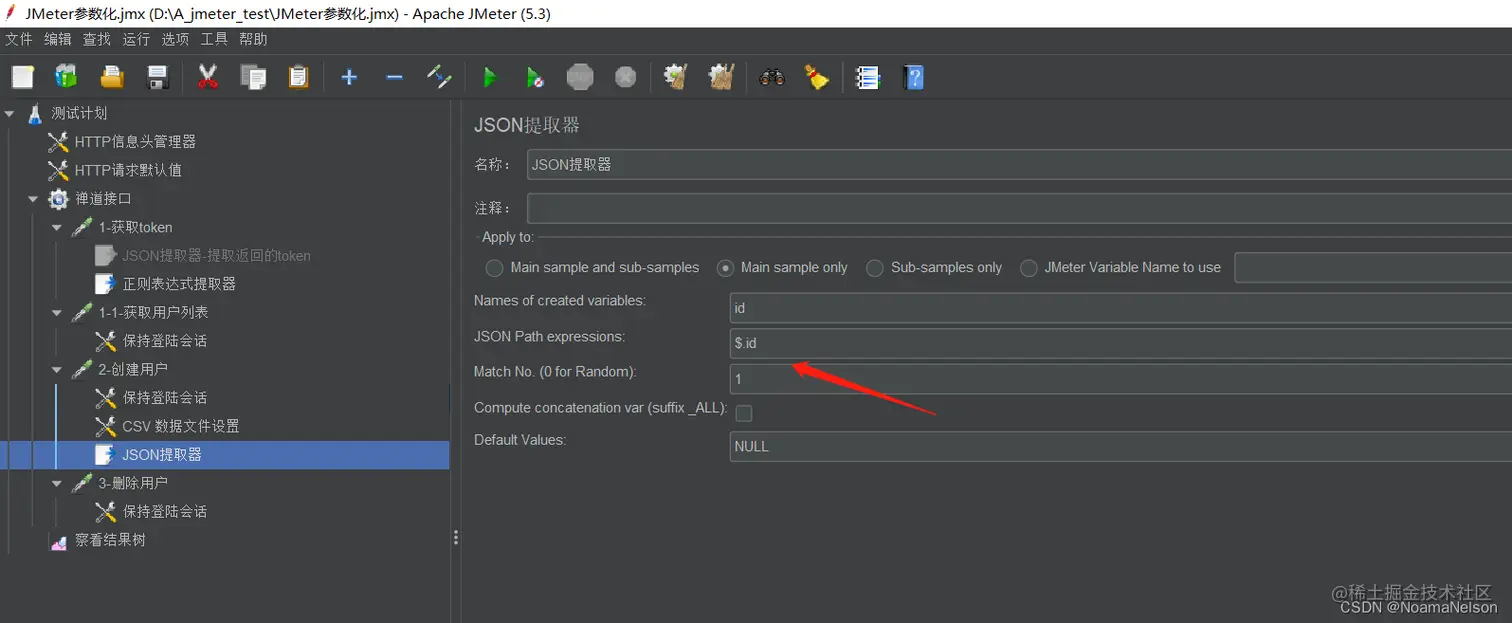
Task: Open the 帮助 menu
Action: tap(253, 39)
